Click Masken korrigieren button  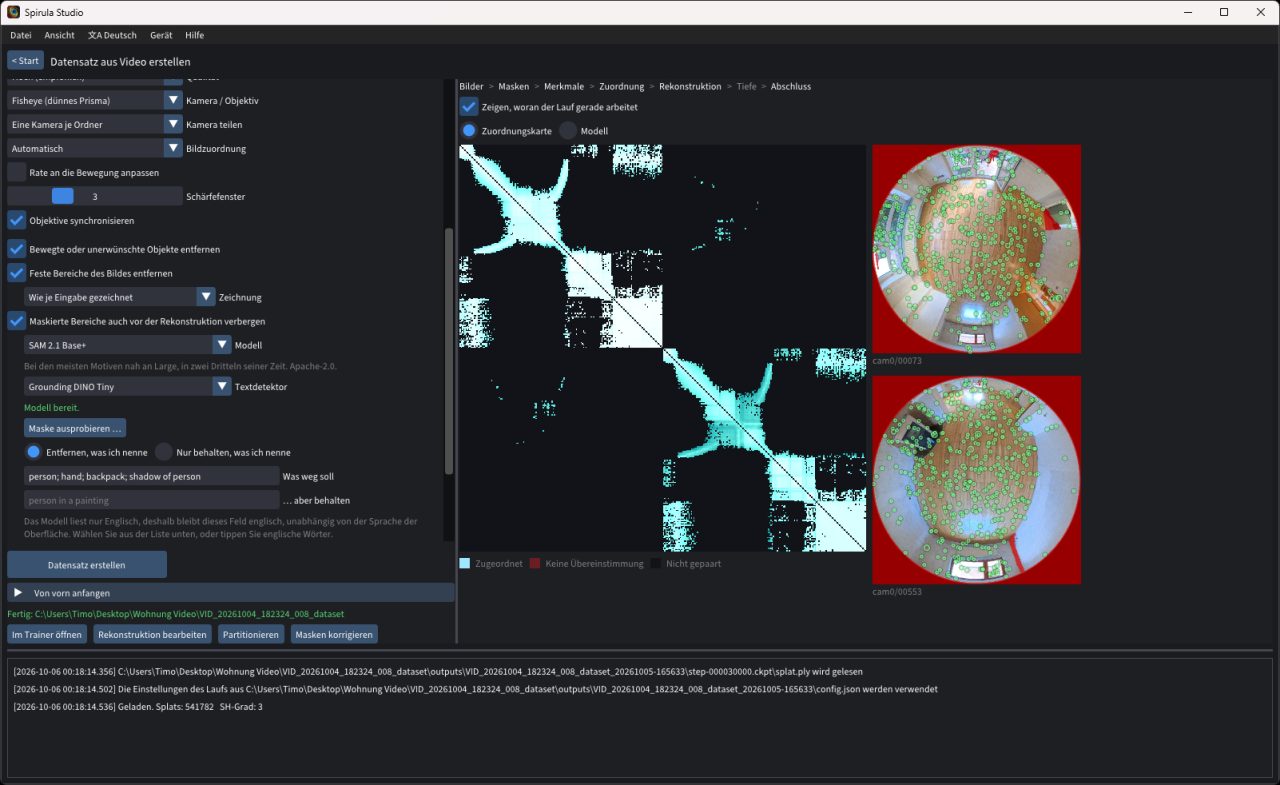tap(335, 634)
